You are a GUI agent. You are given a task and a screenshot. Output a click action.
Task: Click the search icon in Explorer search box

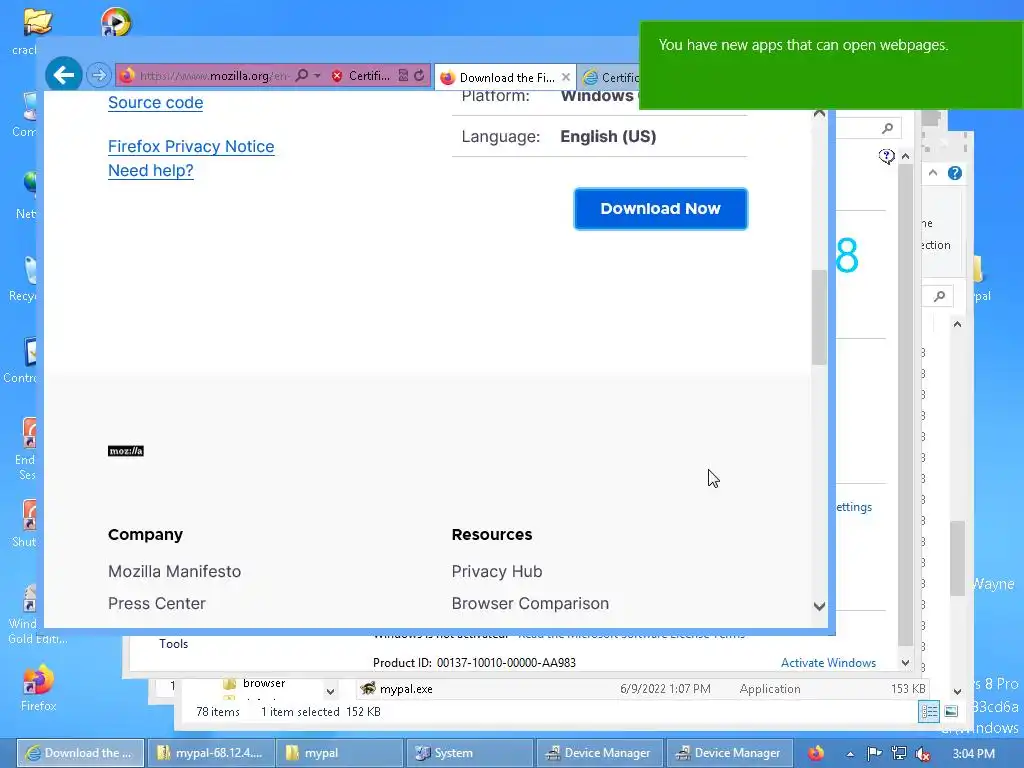point(940,296)
